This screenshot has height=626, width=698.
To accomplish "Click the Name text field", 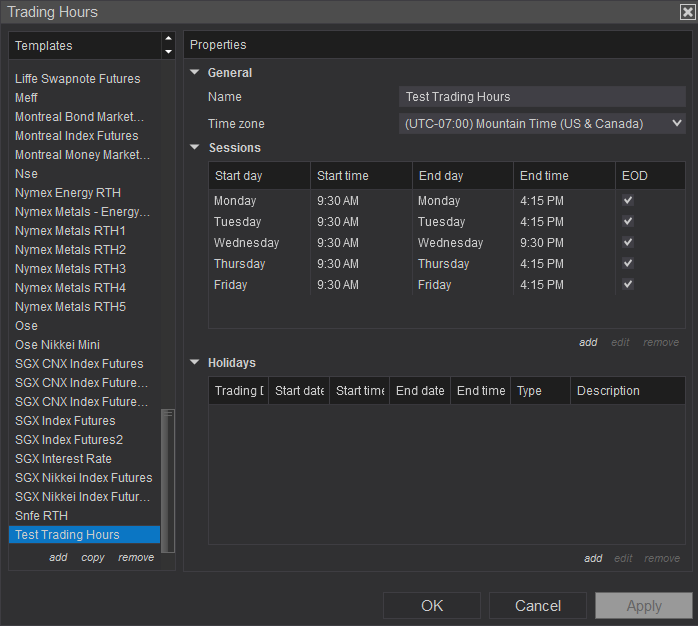I will pyautogui.click(x=542, y=97).
